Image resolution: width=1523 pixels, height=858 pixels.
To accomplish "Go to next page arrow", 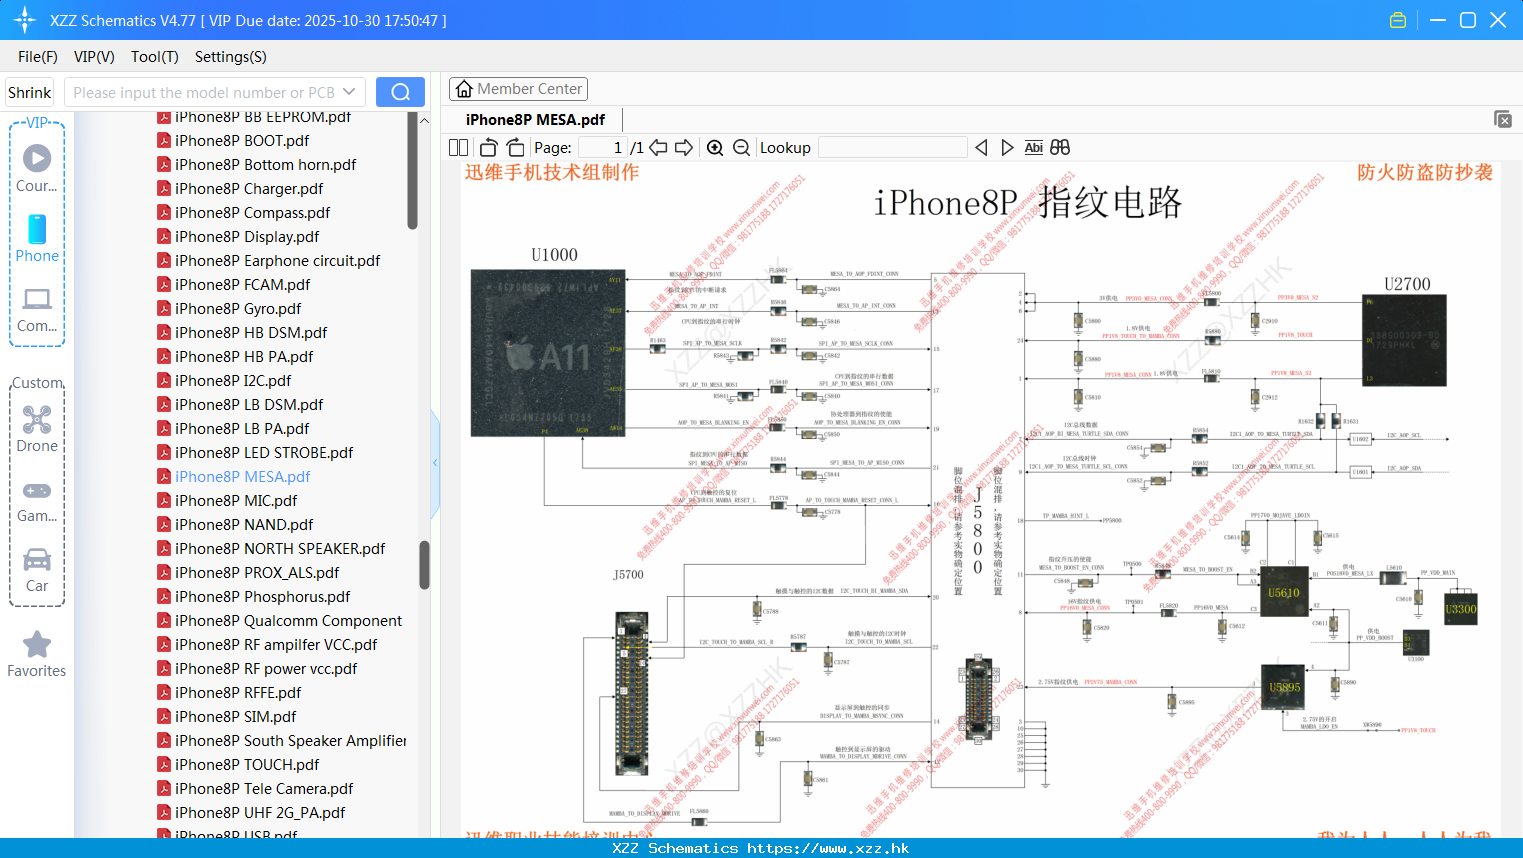I will 684,147.
